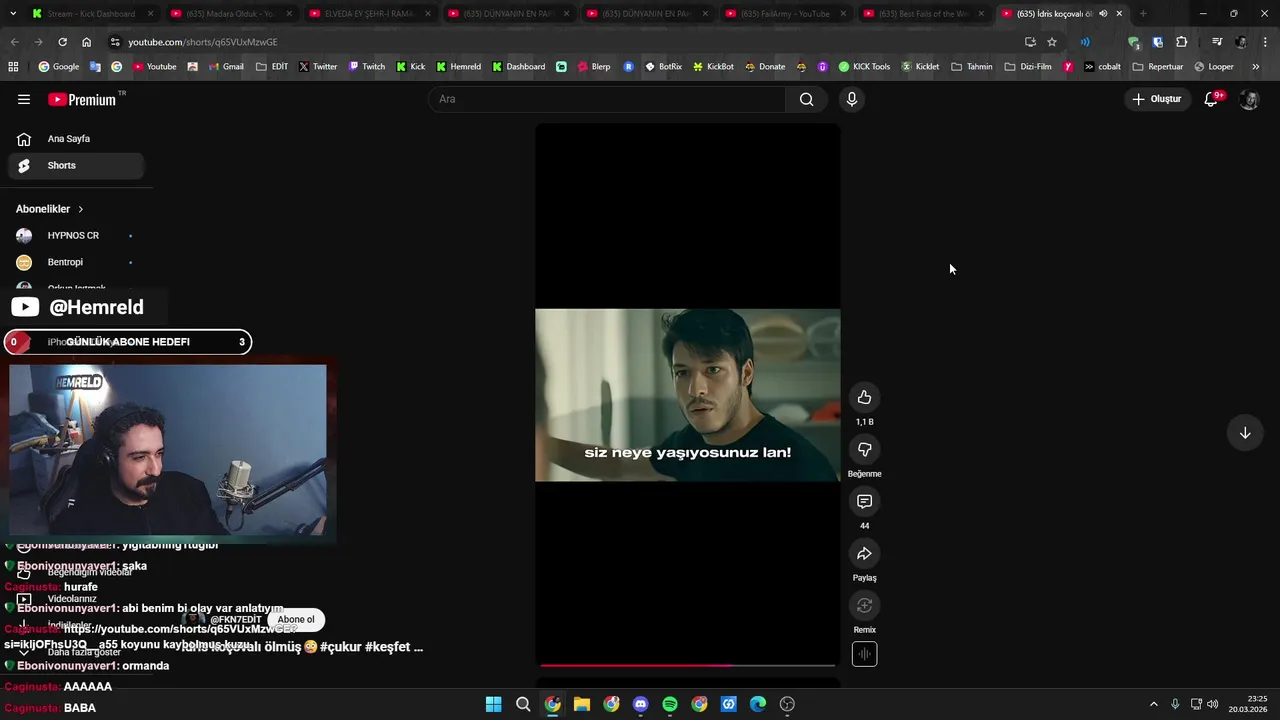Show hidden system tray icons
Image resolution: width=1280 pixels, height=720 pixels.
click(1153, 704)
